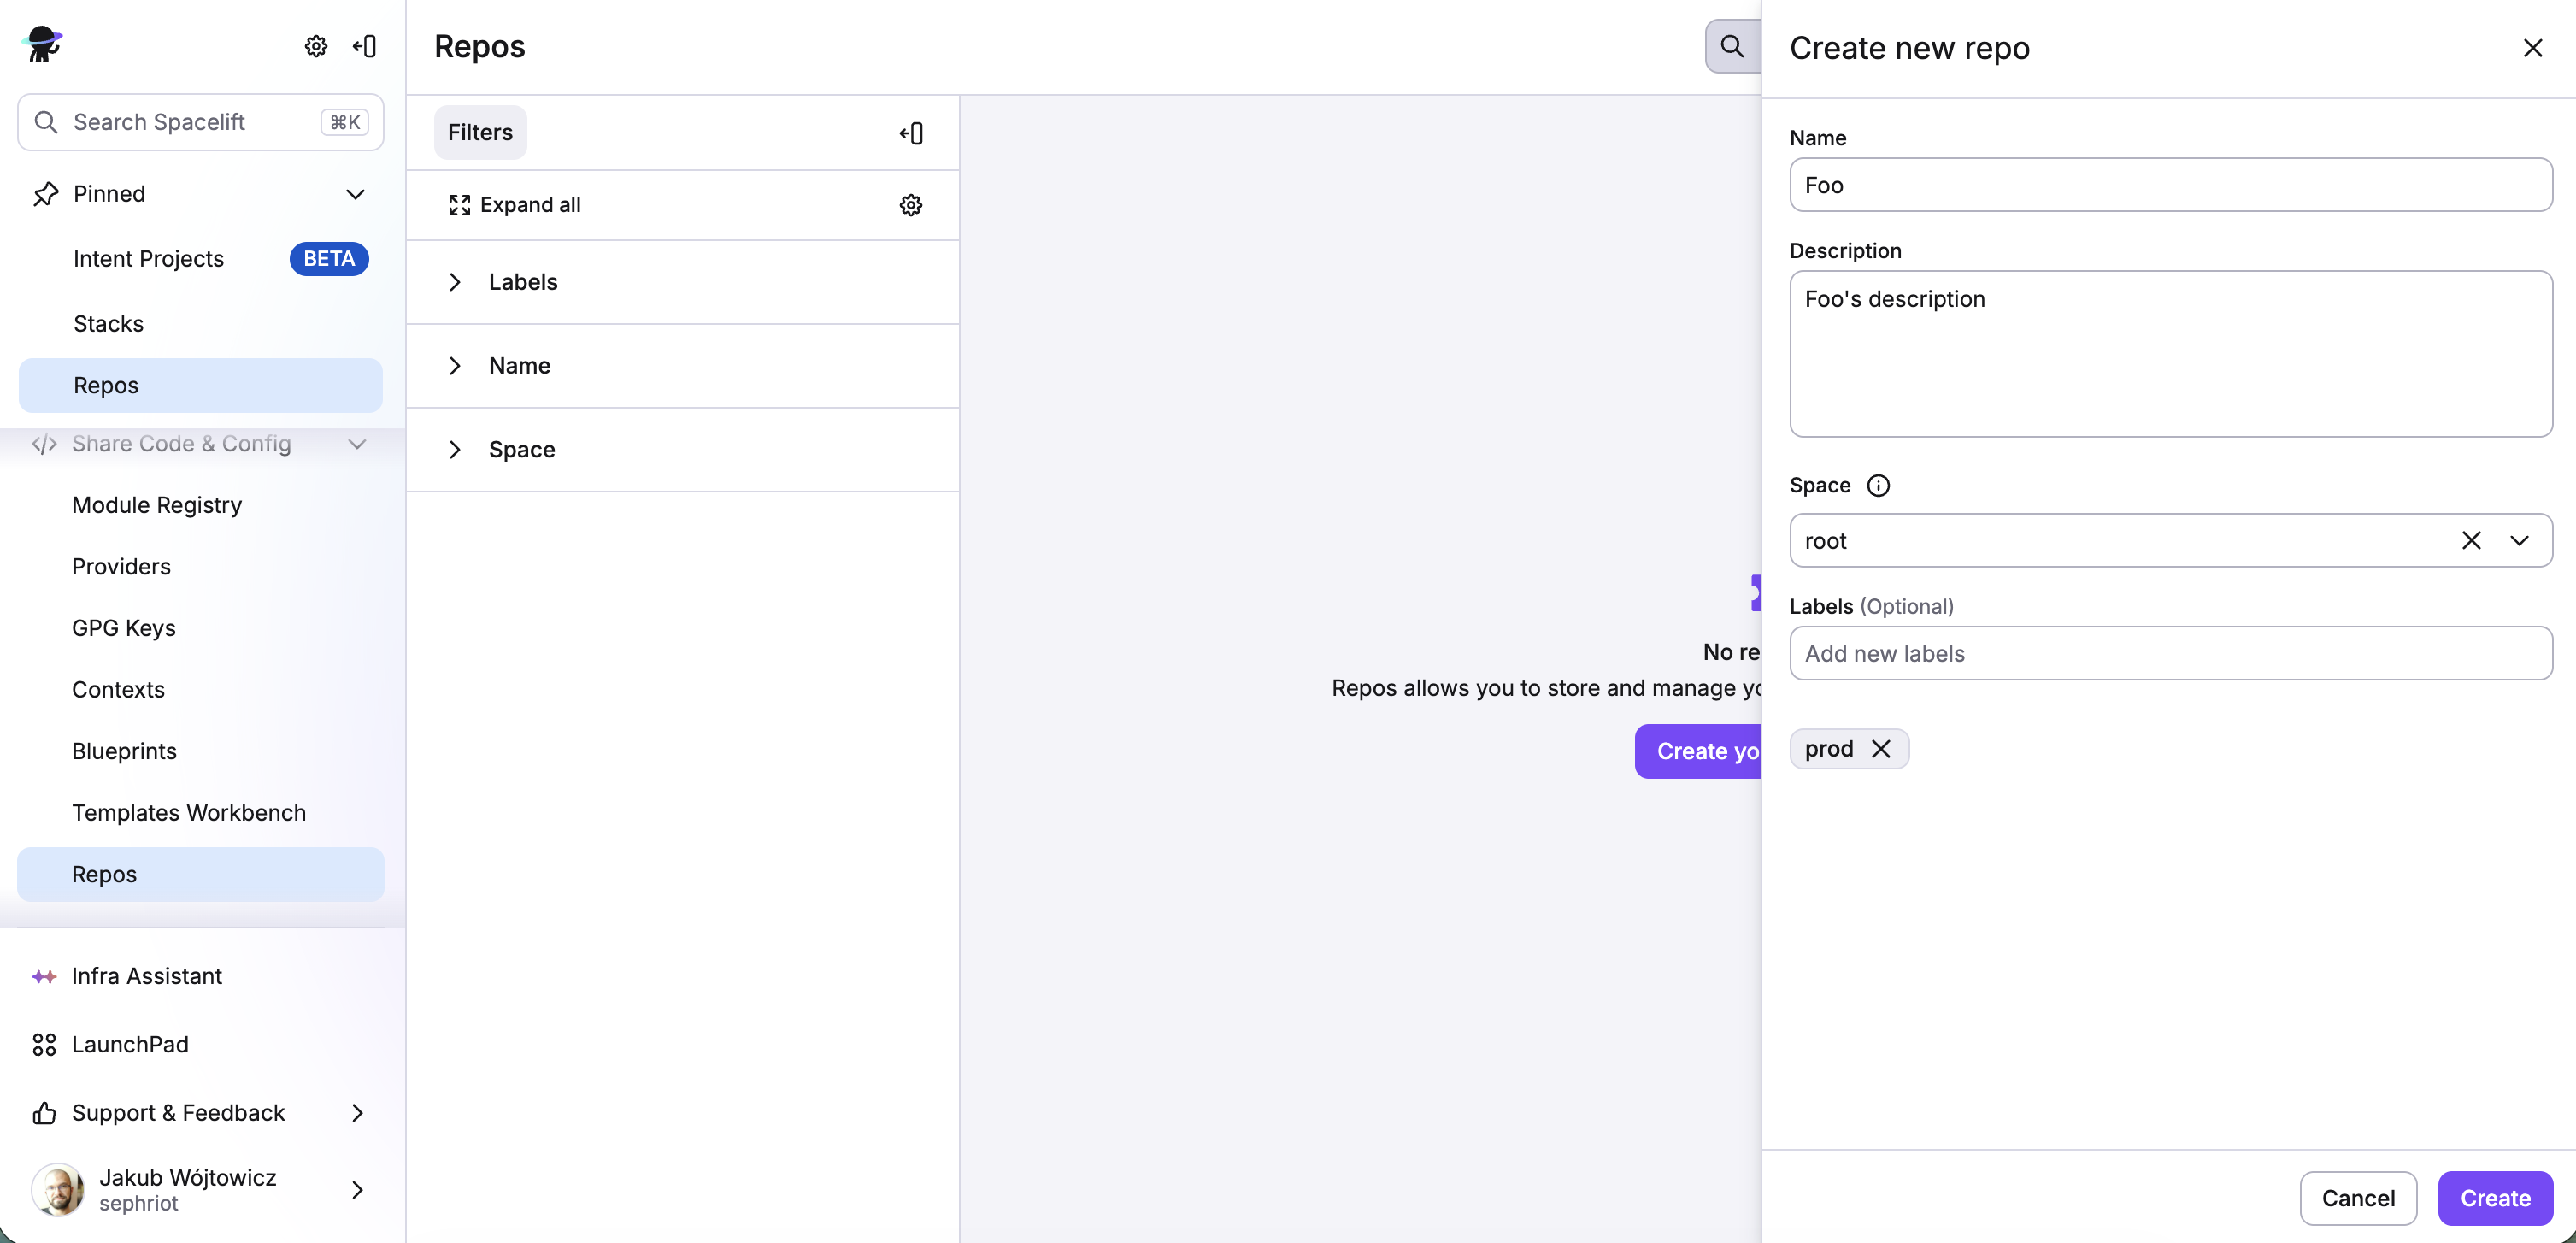Click the Space info icon
The image size is (2576, 1243).
click(1879, 485)
